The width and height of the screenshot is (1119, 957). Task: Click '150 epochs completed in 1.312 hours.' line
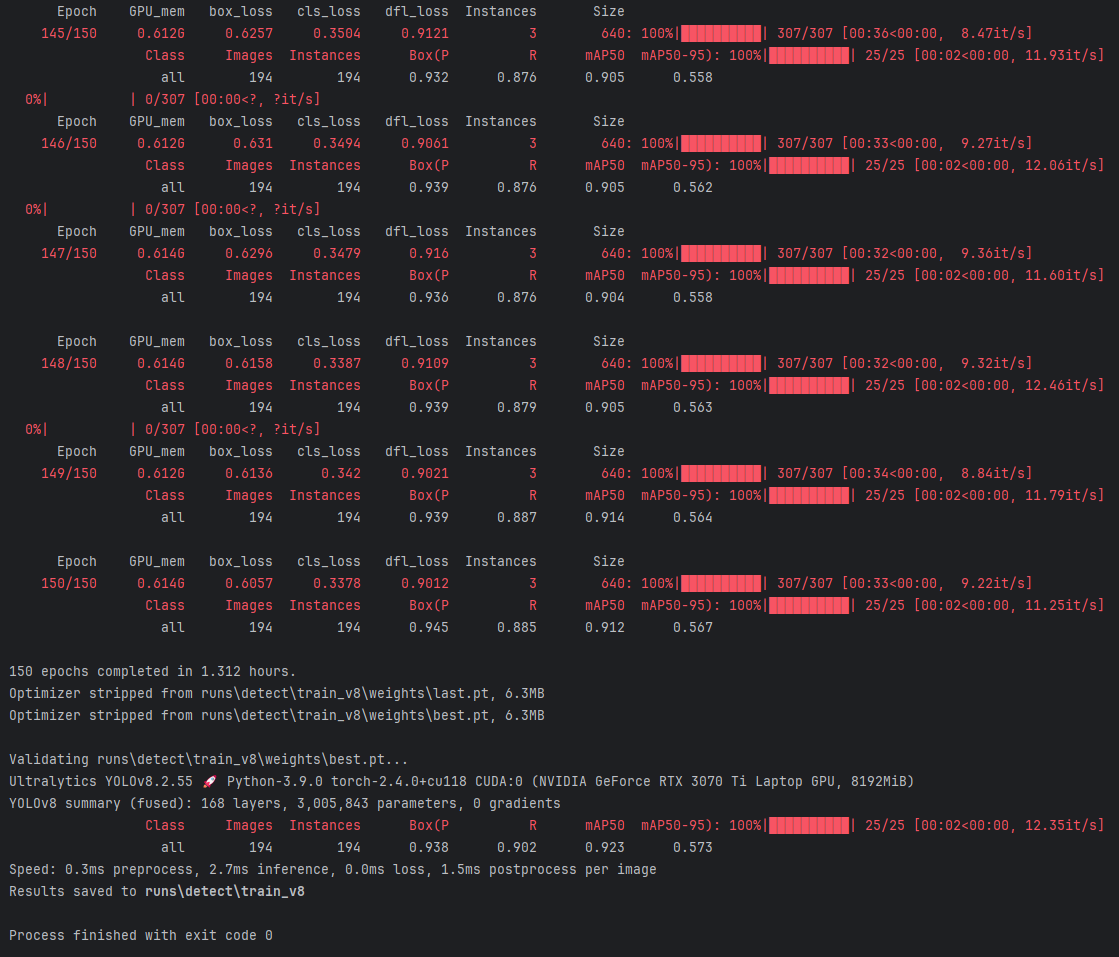(152, 672)
